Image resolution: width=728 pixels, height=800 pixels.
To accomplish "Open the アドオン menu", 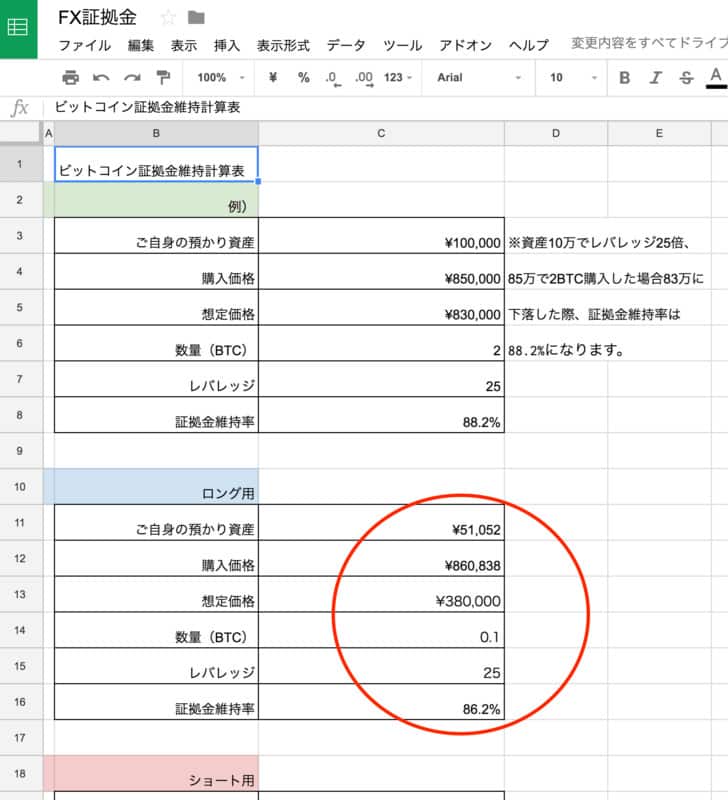I will (x=466, y=45).
